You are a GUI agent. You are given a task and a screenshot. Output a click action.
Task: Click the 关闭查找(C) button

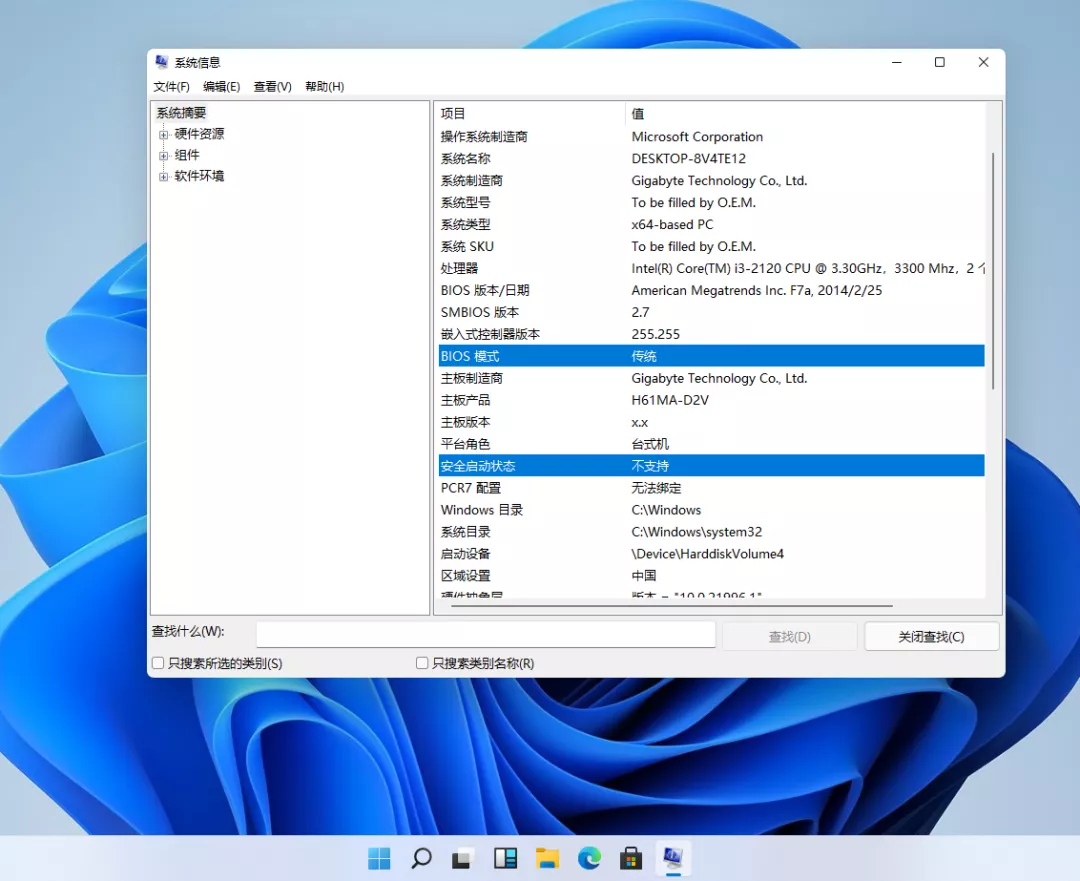(x=930, y=634)
